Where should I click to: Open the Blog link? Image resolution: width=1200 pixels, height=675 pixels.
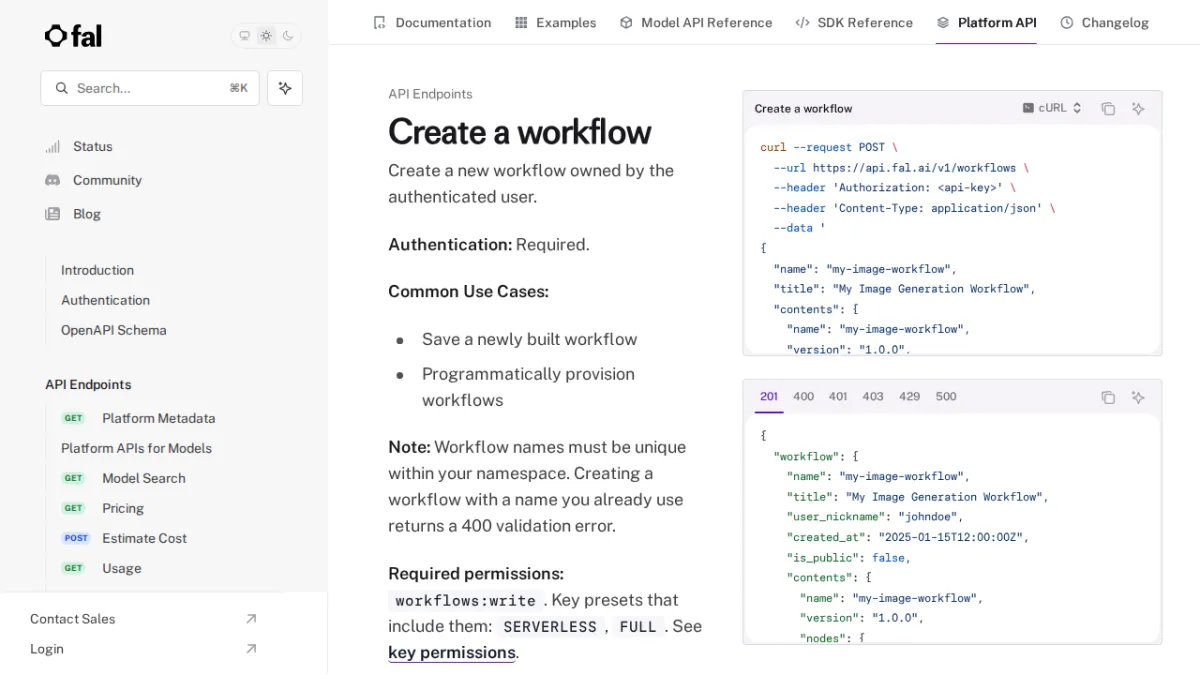click(87, 214)
